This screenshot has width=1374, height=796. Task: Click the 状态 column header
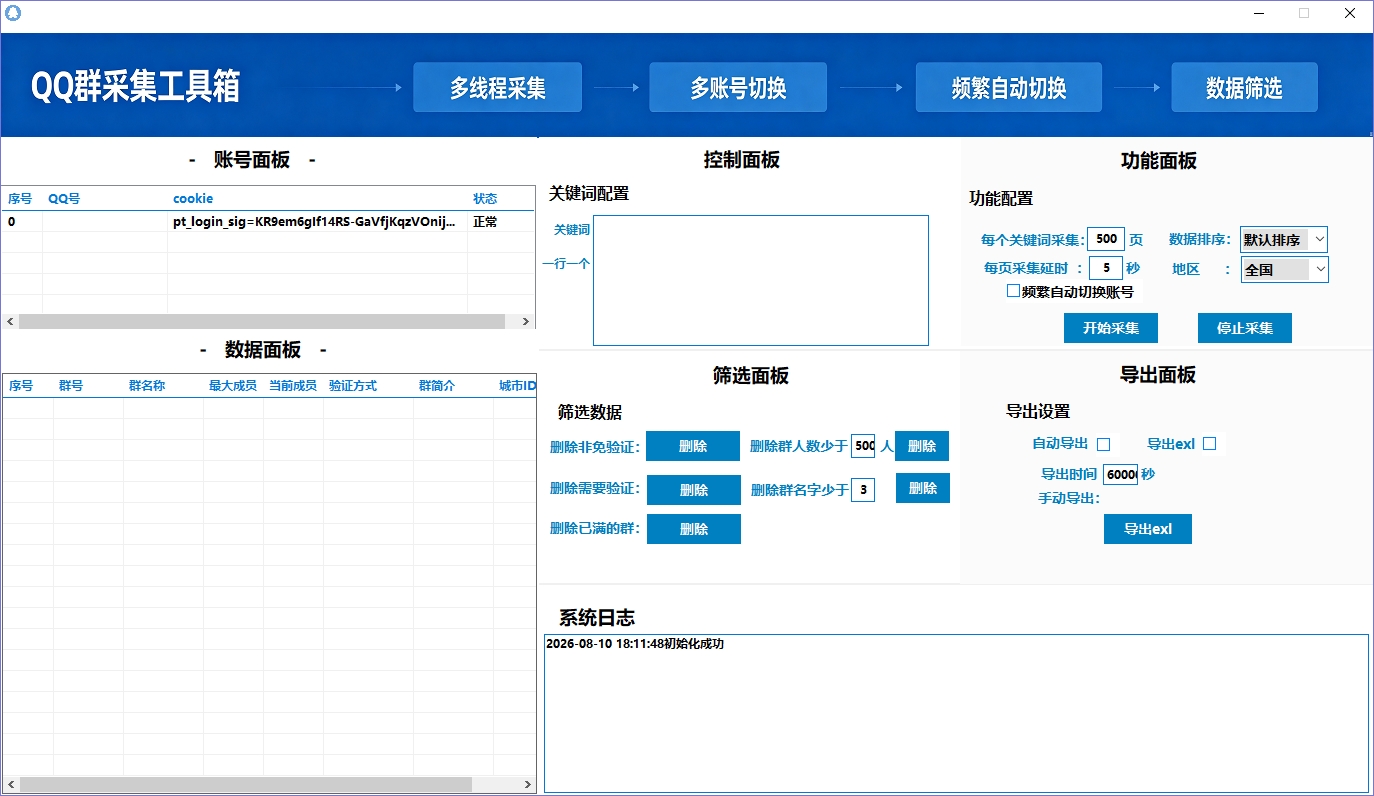(x=501, y=198)
